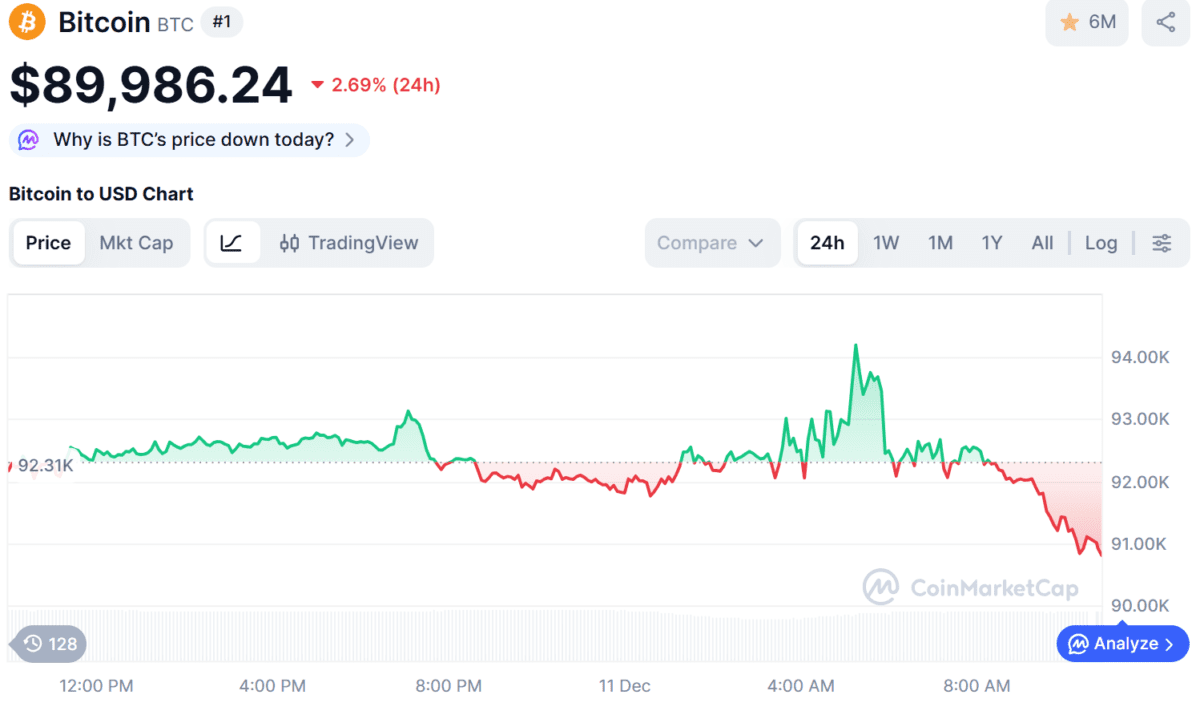Viewport: 1200px width, 727px height.
Task: Select the line chart view icon
Action: click(x=232, y=243)
